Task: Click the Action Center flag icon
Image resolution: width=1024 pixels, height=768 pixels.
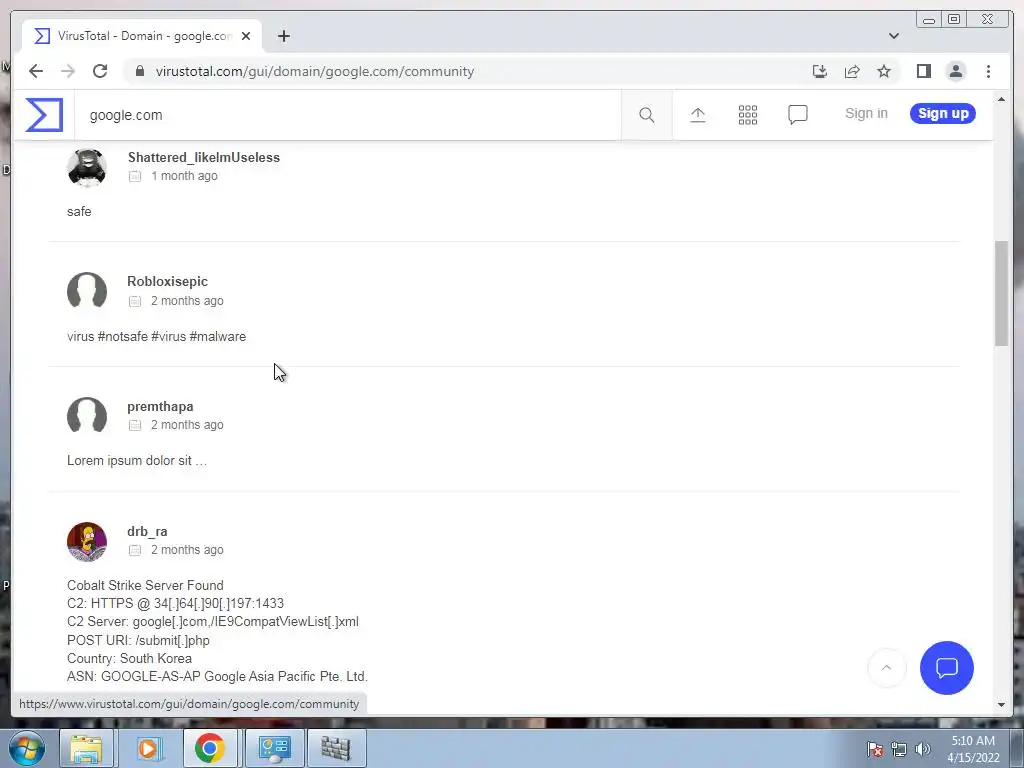Action: point(875,749)
